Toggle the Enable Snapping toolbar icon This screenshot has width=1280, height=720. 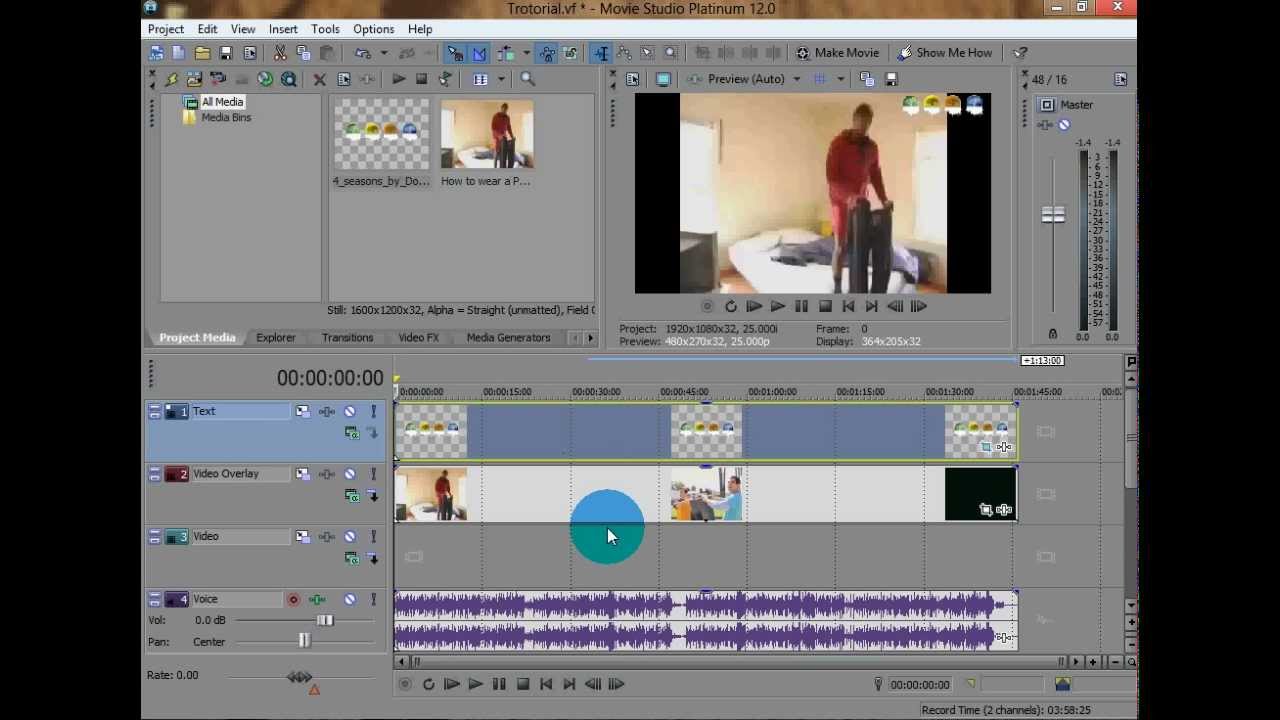click(455, 53)
